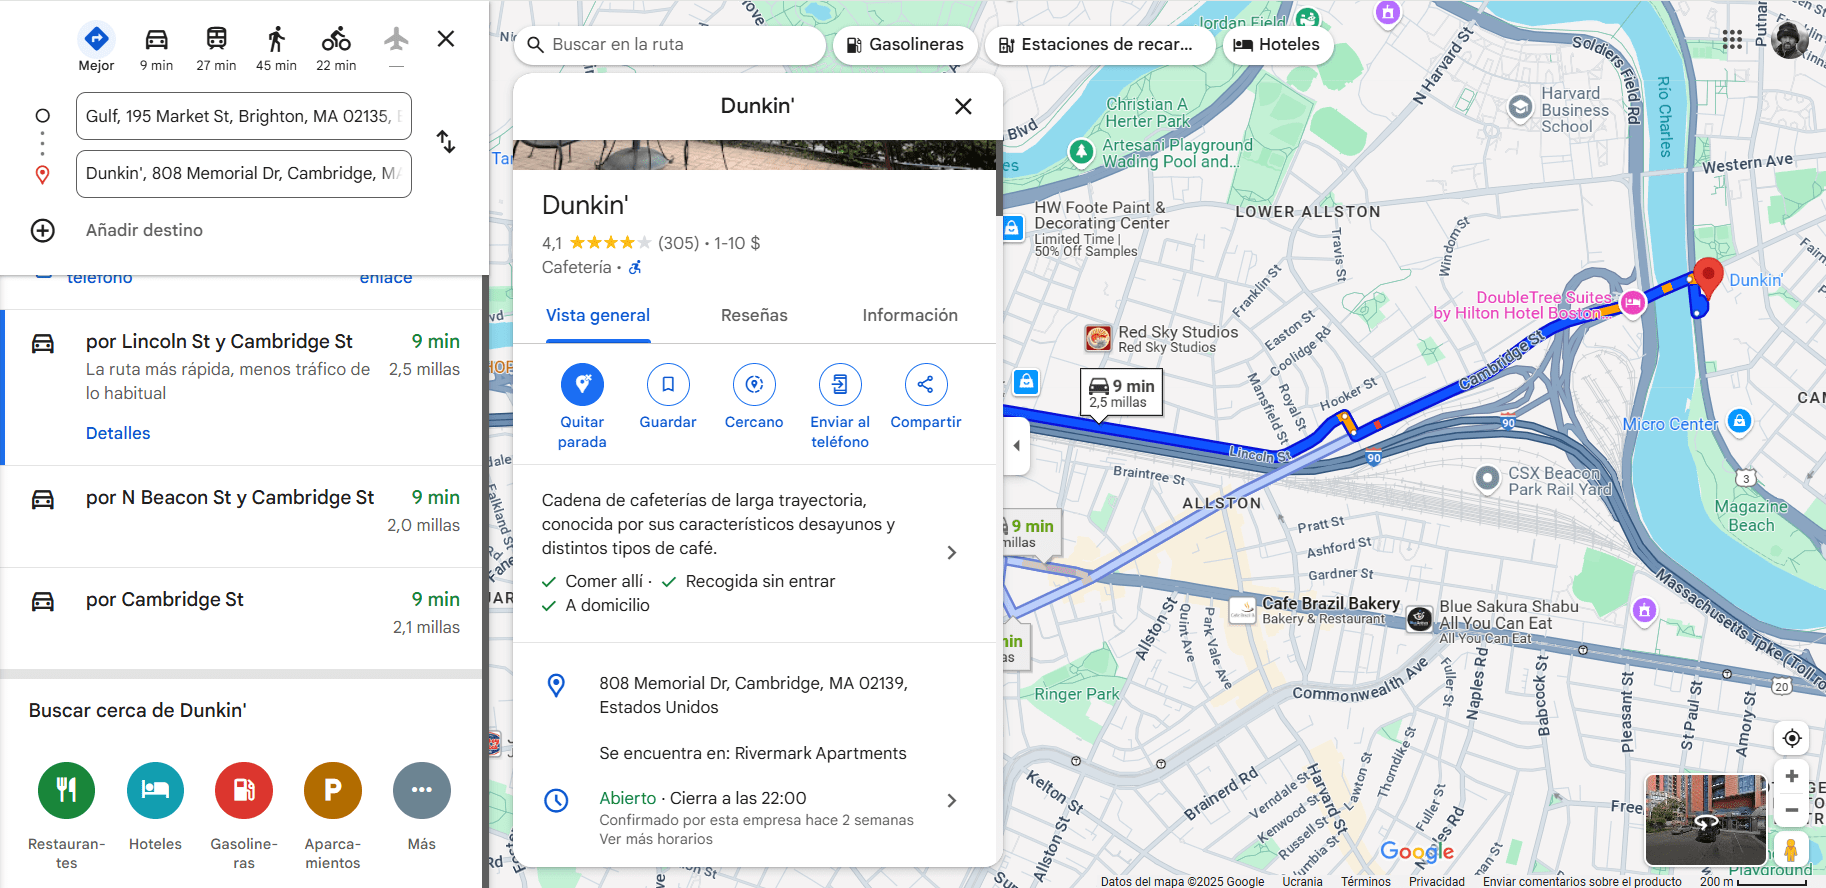The width and height of the screenshot is (1826, 888).
Task: Click the 9 min 2,5 millas route label
Action: [1121, 393]
